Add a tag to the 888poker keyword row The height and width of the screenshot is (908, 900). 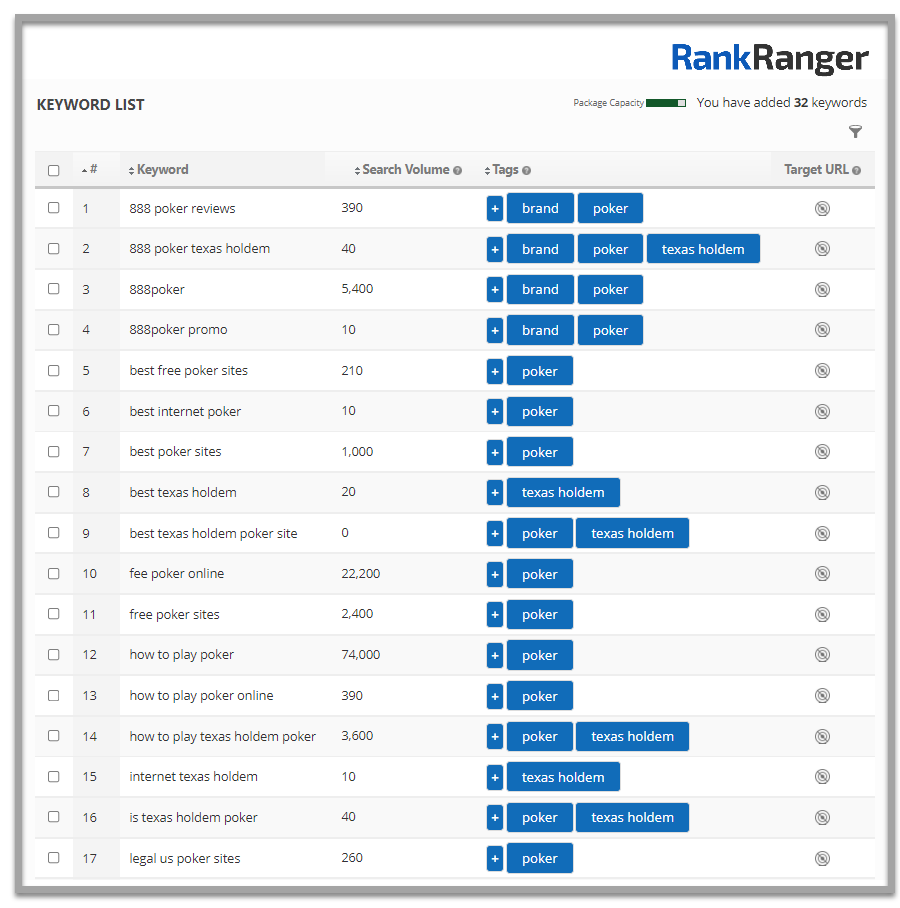495,290
